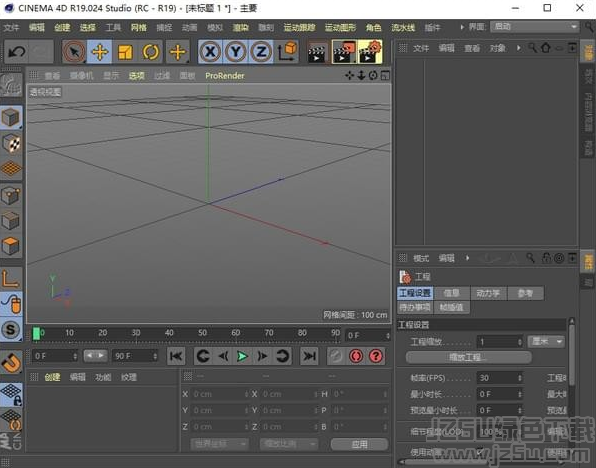The height and width of the screenshot is (468, 596).
Task: Click the planar workplane icon at sidebar bottom
Action: (x=11, y=419)
